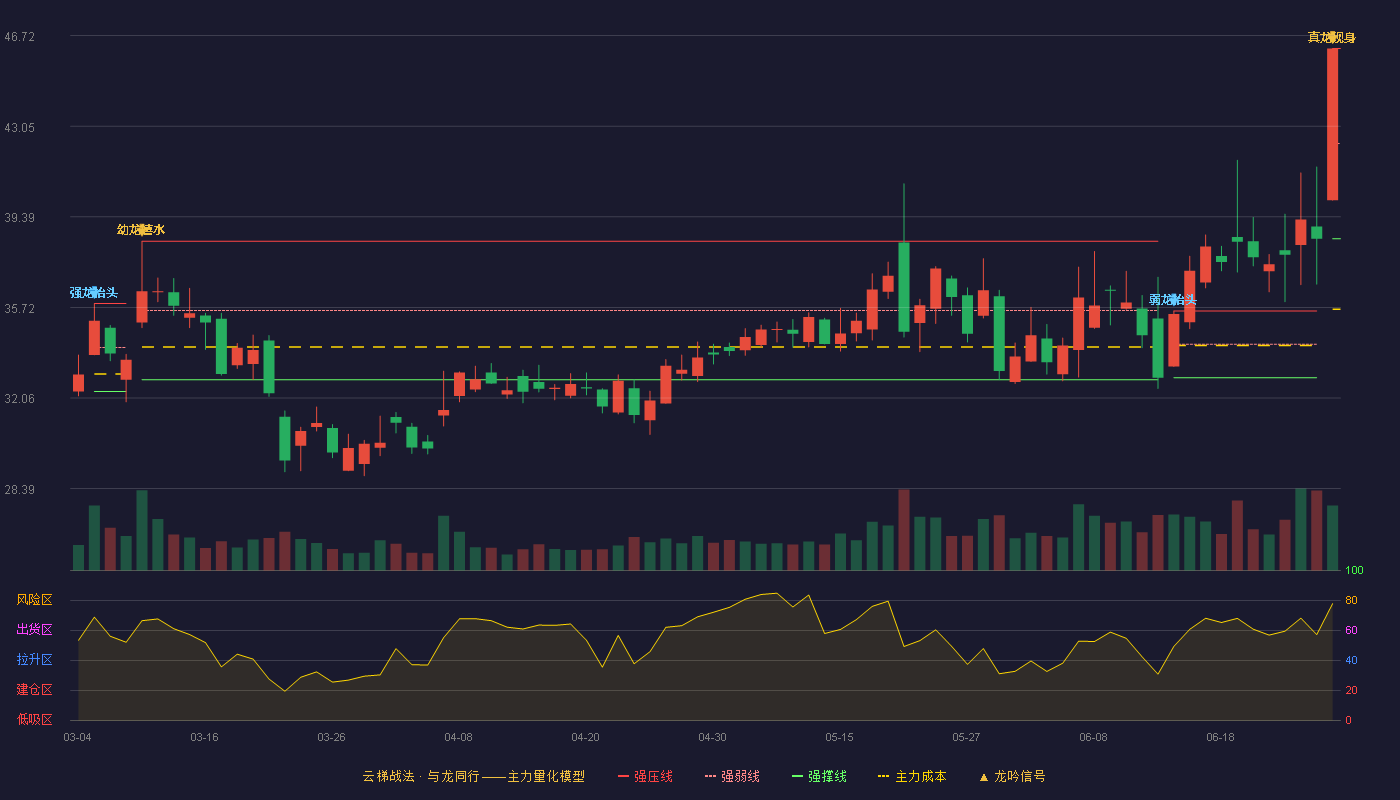Screen dimensions: 1400x800
Task: Click the 80 indicator scale value
Action: tap(1351, 600)
